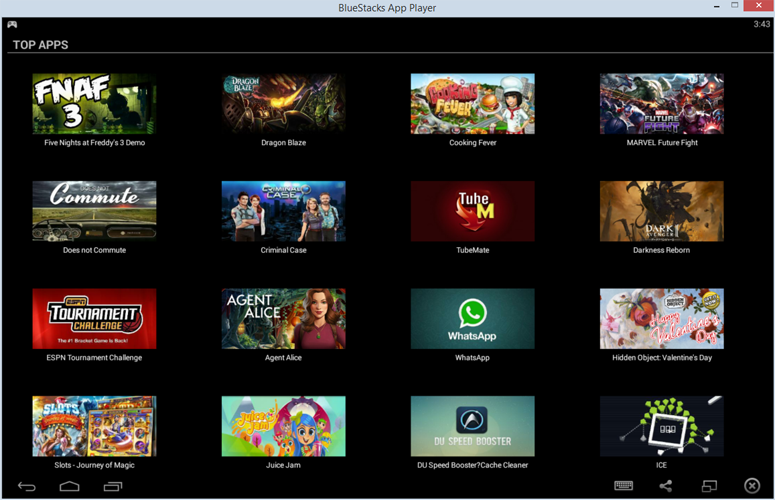Click the 'MARVEL Future Fight' label text
Image resolution: width=775 pixels, height=500 pixels.
point(662,143)
